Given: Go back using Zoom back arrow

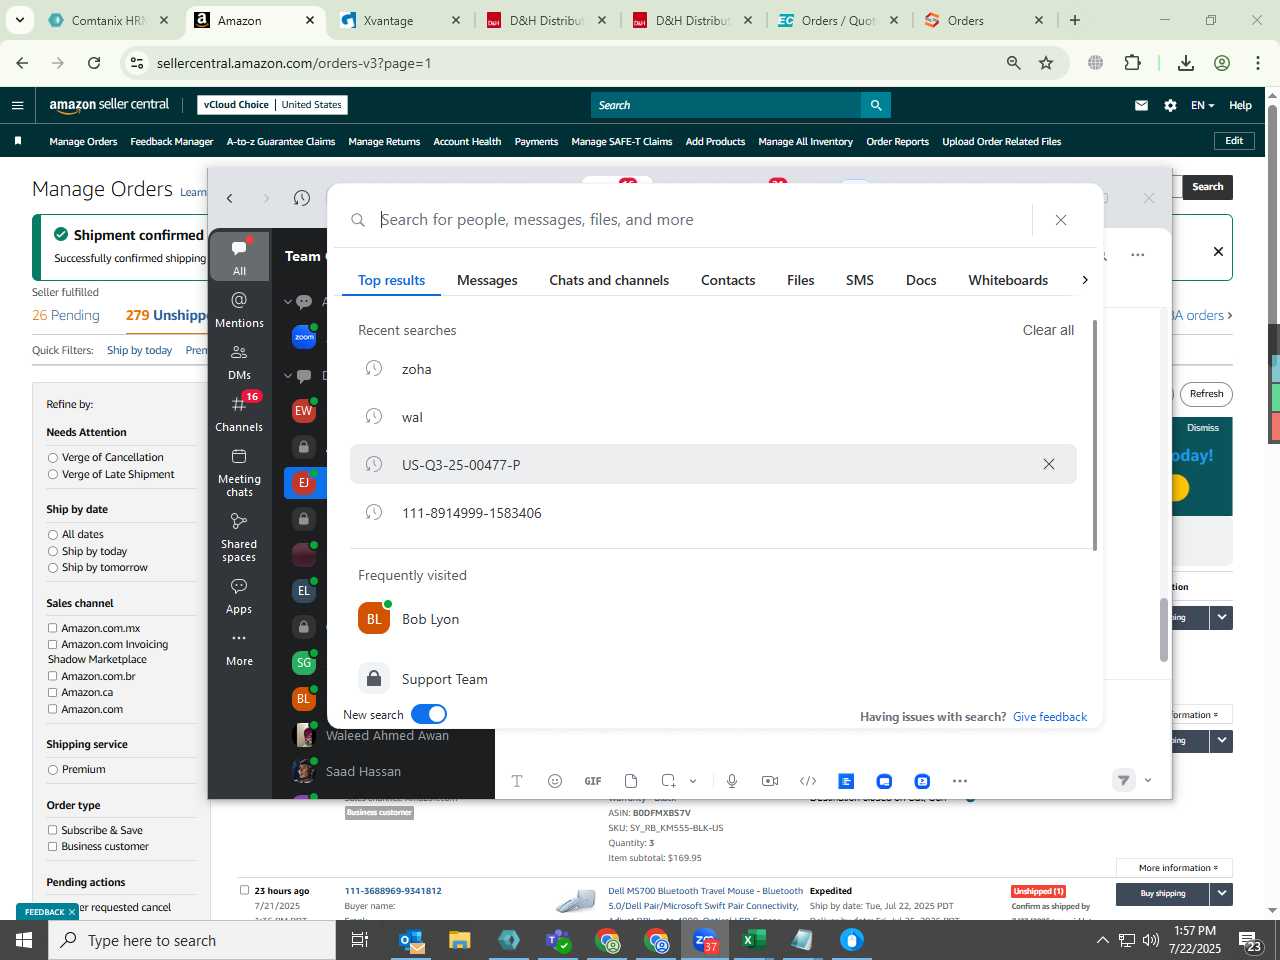Looking at the screenshot, I should [230, 198].
